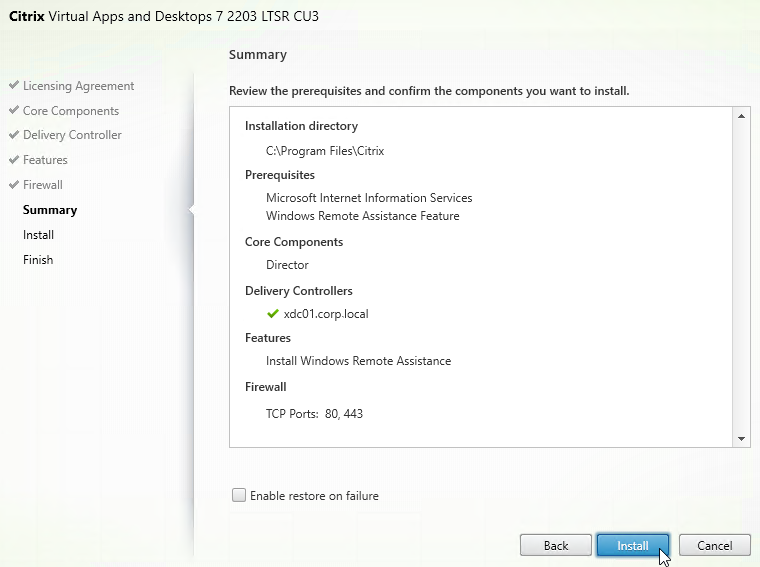760x567 pixels.
Task: Cancel the installation wizard
Action: point(714,545)
